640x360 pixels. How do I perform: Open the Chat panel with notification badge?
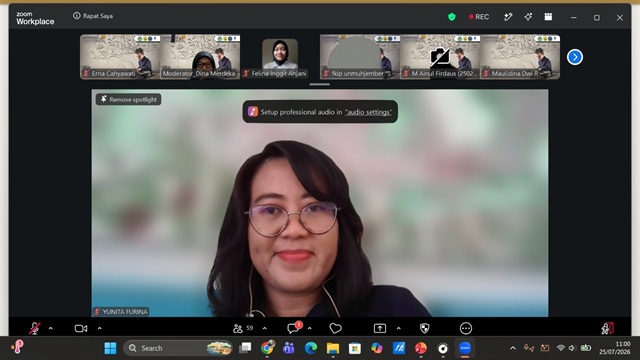click(294, 327)
